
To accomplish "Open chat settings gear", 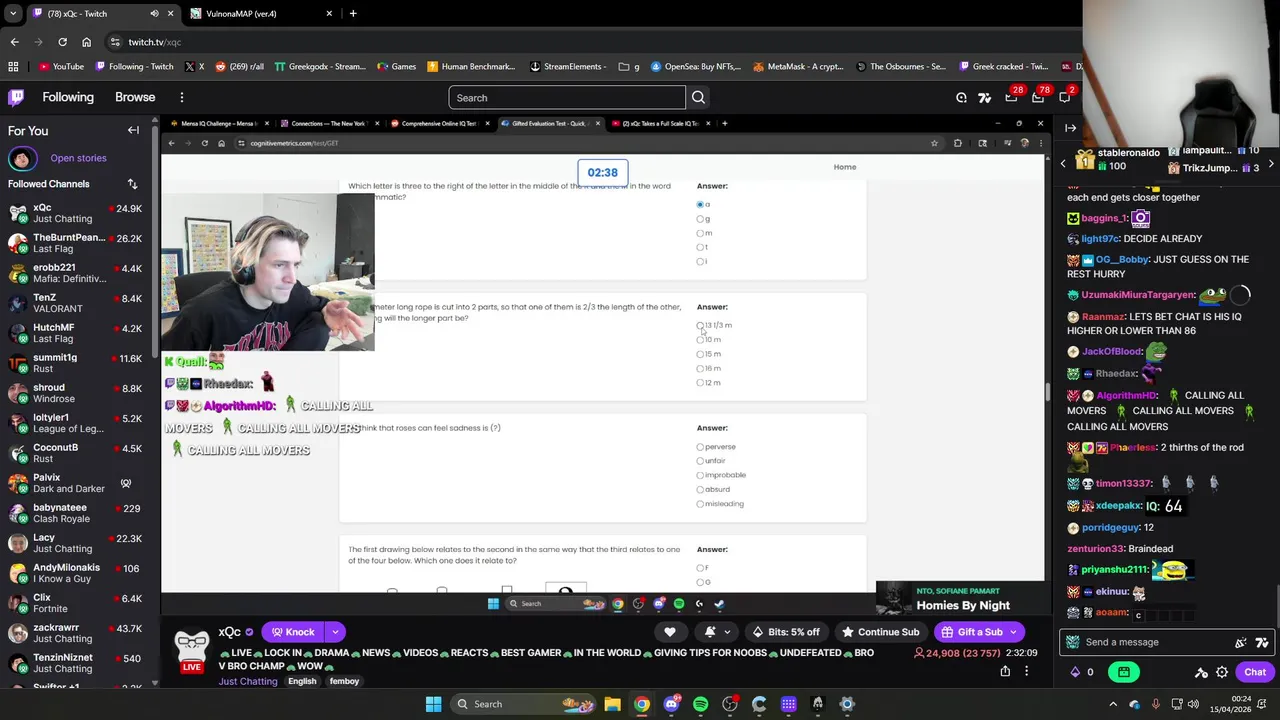I will coord(1222,672).
